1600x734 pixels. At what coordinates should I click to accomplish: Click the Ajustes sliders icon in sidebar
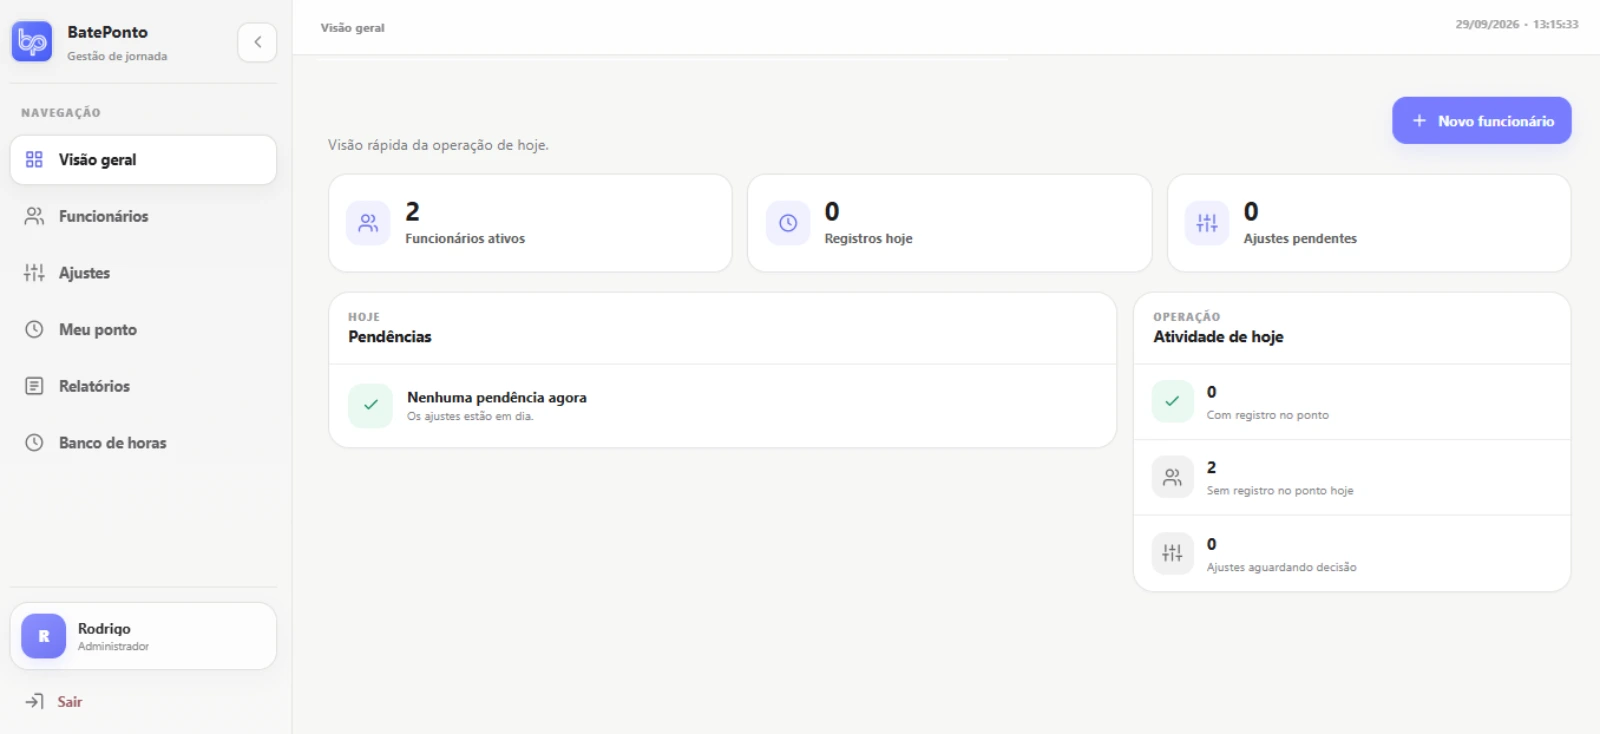tap(34, 273)
